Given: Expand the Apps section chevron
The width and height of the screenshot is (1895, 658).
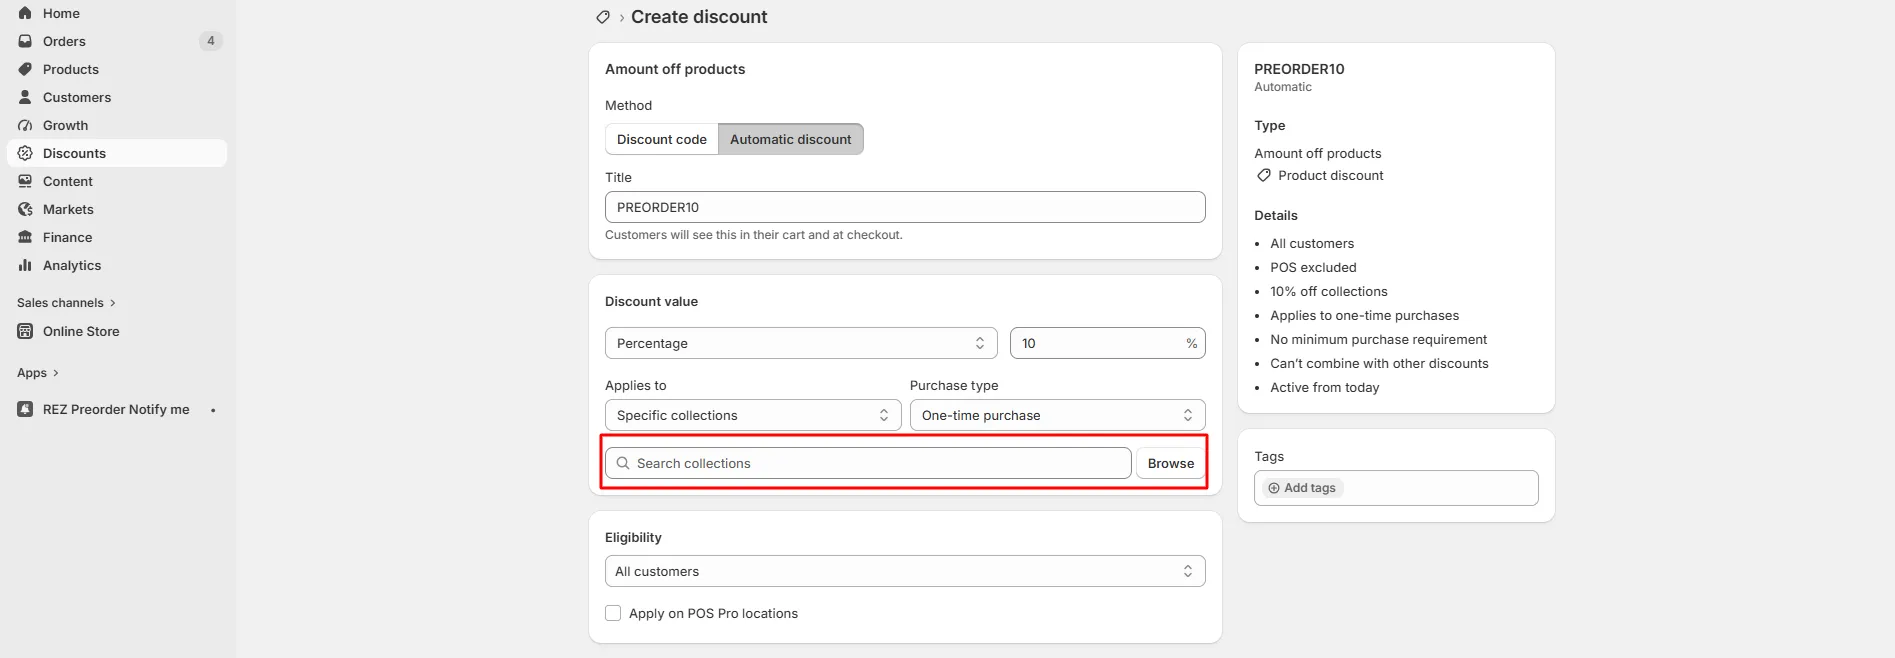Looking at the screenshot, I should [x=56, y=373].
